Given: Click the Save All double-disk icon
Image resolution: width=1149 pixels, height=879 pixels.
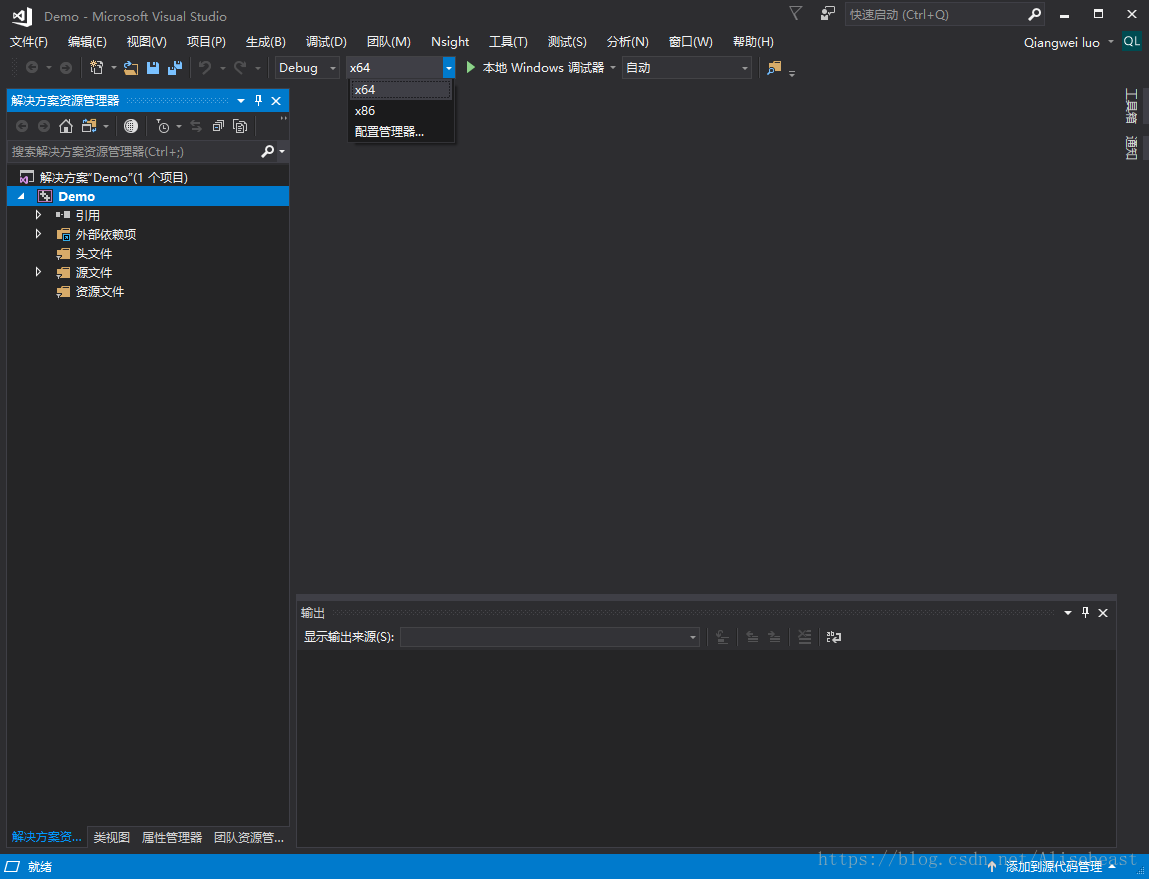Looking at the screenshot, I should click(175, 68).
